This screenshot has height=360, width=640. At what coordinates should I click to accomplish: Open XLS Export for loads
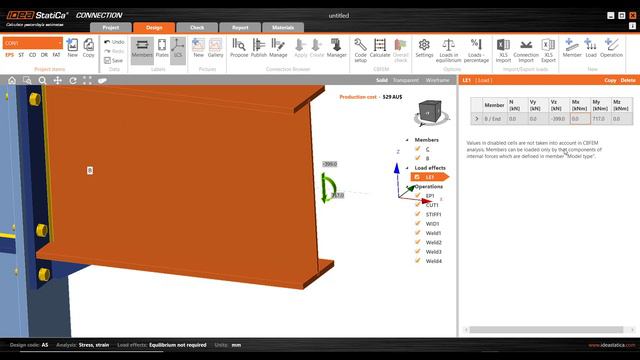click(548, 50)
